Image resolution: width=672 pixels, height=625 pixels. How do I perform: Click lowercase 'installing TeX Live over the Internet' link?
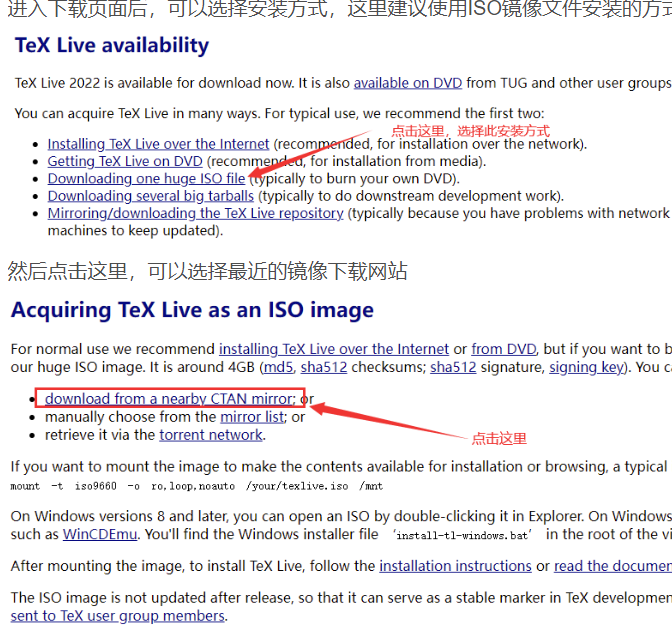(x=334, y=349)
